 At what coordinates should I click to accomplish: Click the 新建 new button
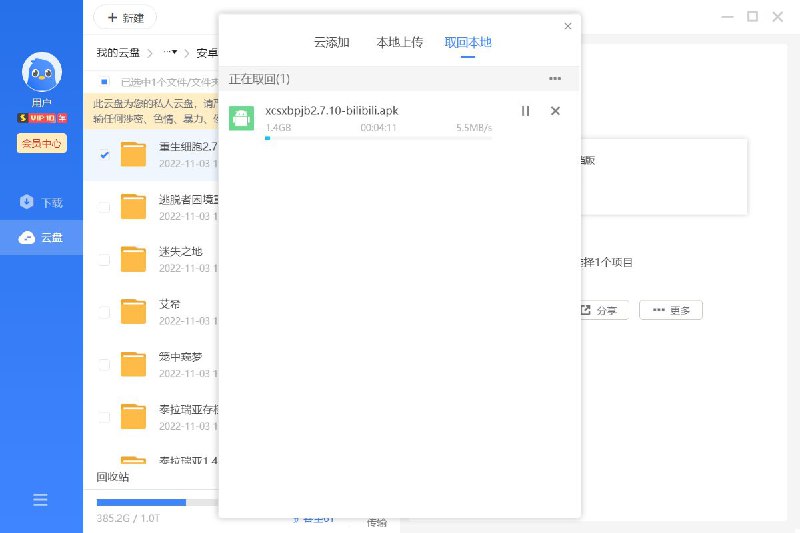click(126, 18)
